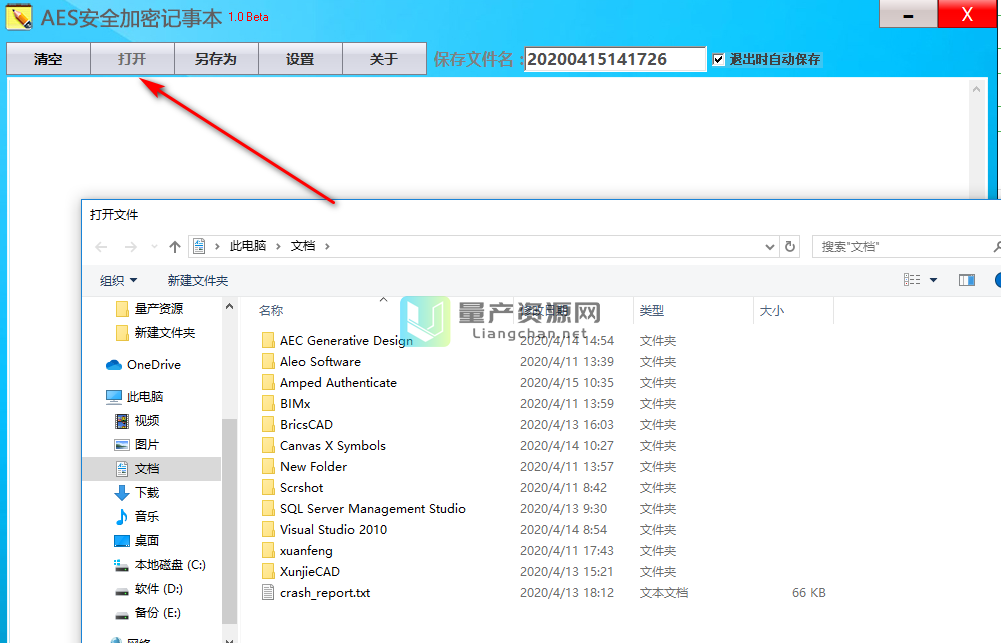Toggle the preview pane icon
This screenshot has width=1001, height=643.
[x=967, y=280]
